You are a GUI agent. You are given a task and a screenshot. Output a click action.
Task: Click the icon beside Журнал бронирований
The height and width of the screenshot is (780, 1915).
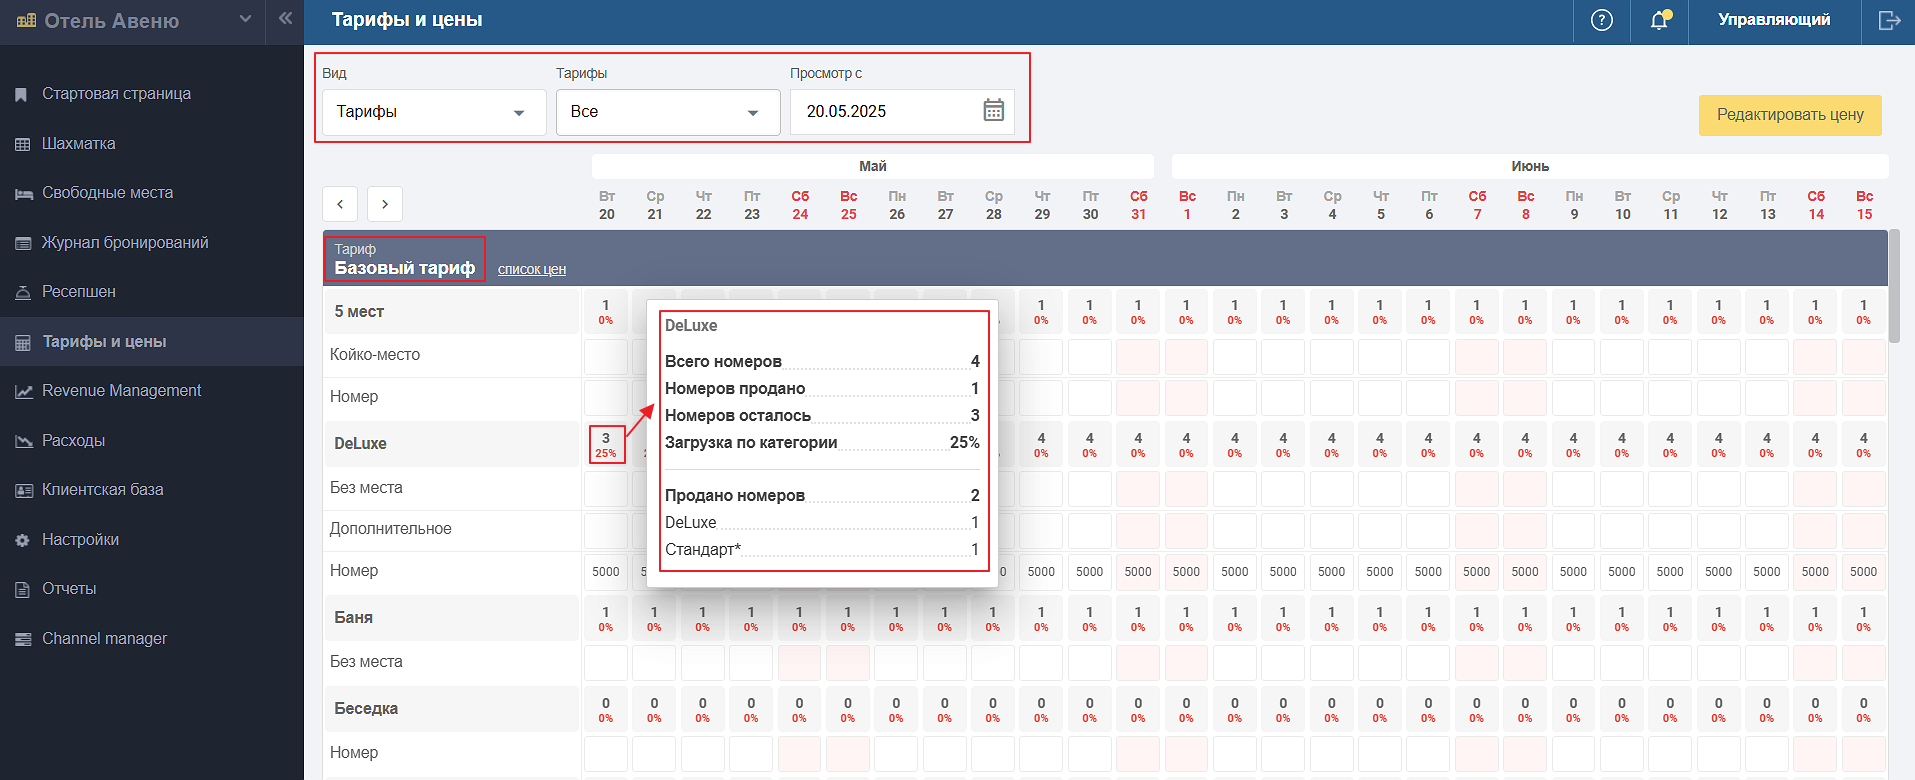(23, 243)
